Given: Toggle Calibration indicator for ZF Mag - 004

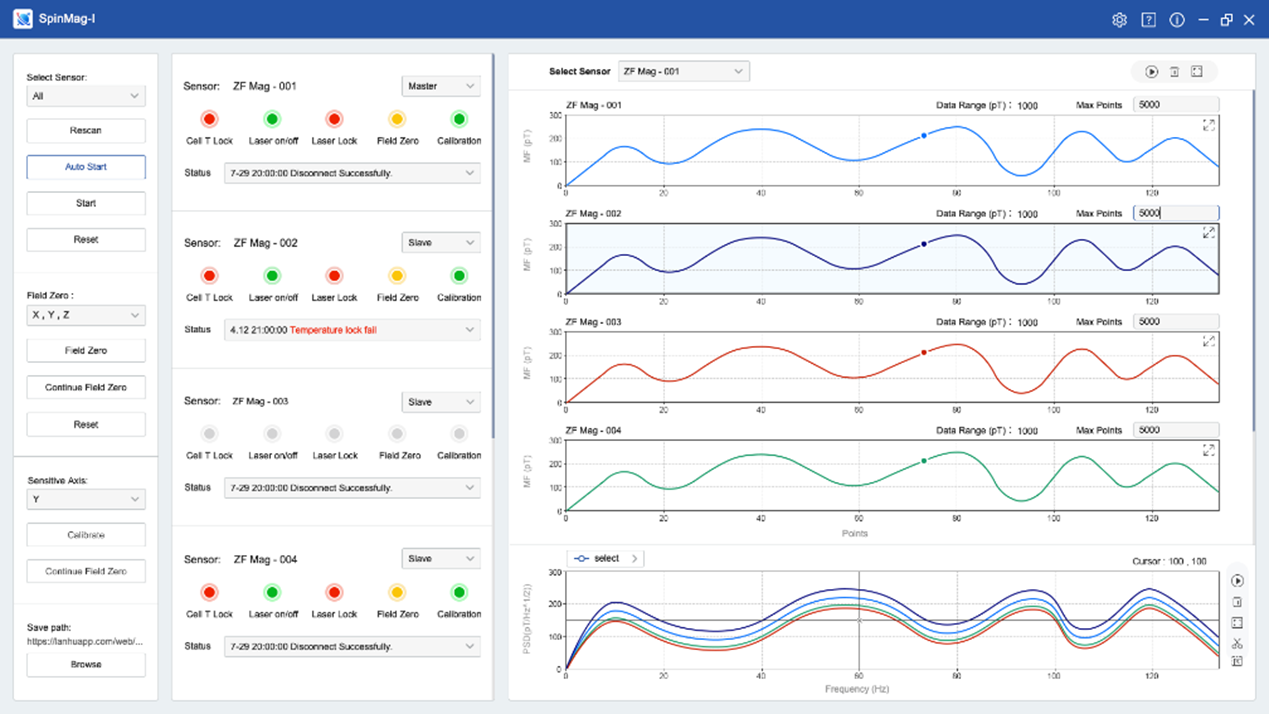Looking at the screenshot, I should [459, 593].
